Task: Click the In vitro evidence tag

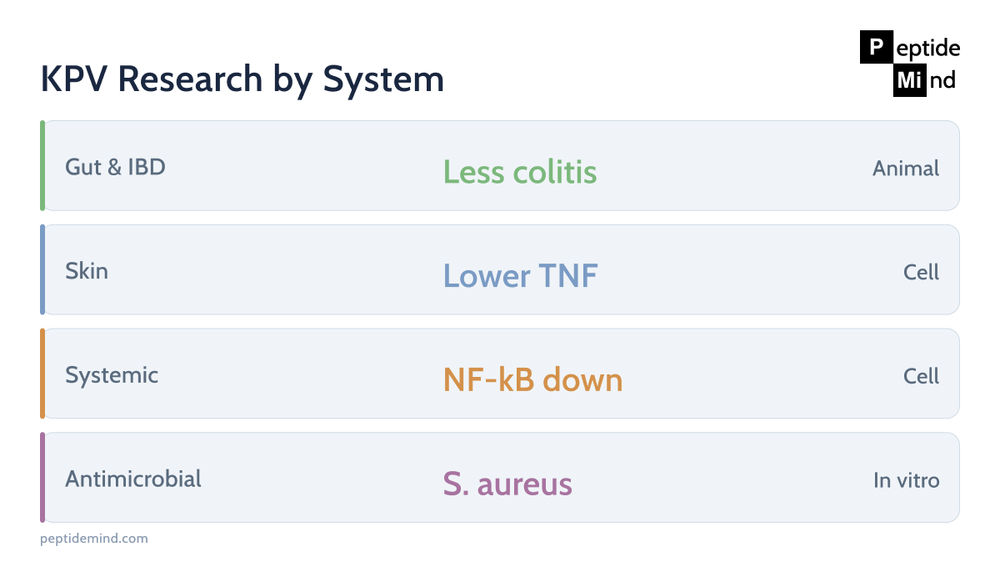Action: (x=906, y=480)
